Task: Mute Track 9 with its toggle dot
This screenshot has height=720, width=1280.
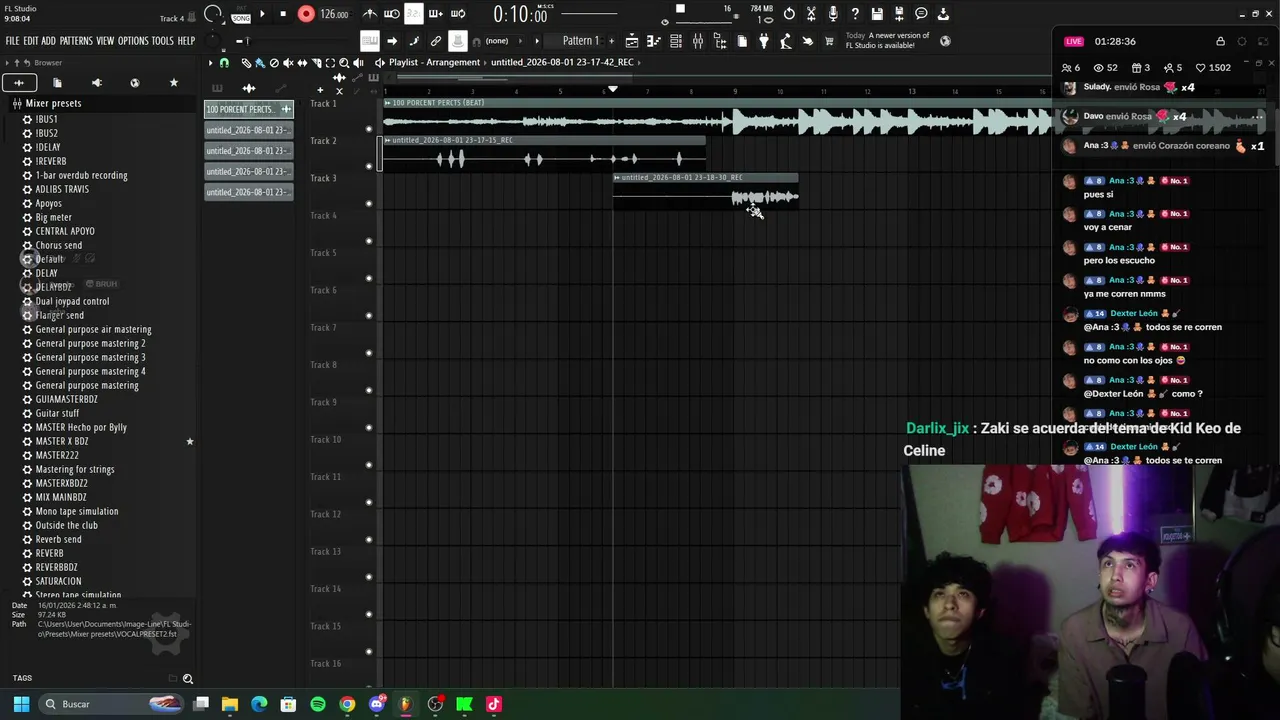Action: point(369,428)
